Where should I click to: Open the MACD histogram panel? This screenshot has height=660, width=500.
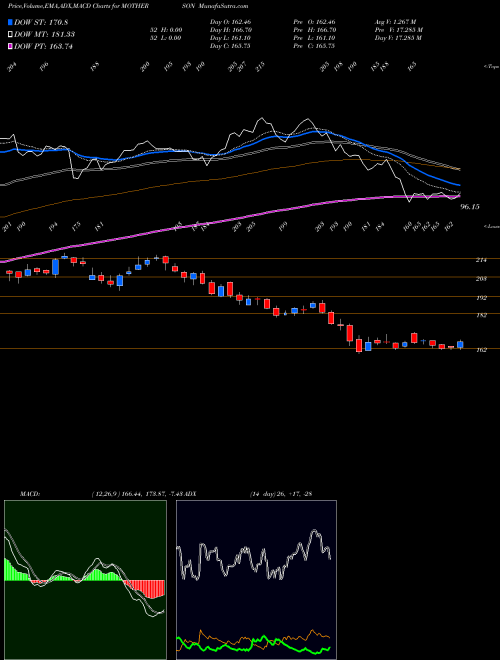pos(85,580)
